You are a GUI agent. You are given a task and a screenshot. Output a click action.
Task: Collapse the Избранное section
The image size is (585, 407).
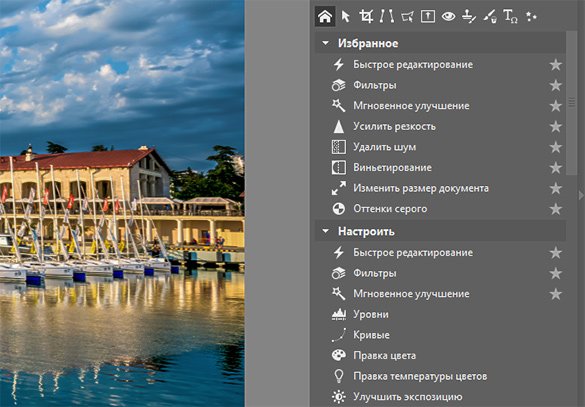tap(325, 43)
